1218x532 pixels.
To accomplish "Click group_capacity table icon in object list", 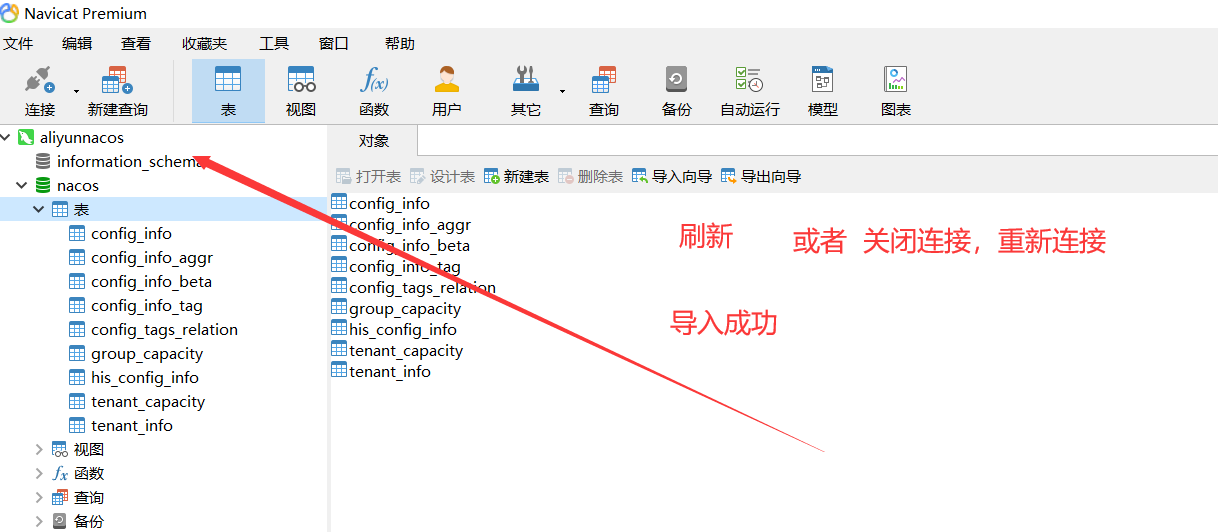I will 339,308.
